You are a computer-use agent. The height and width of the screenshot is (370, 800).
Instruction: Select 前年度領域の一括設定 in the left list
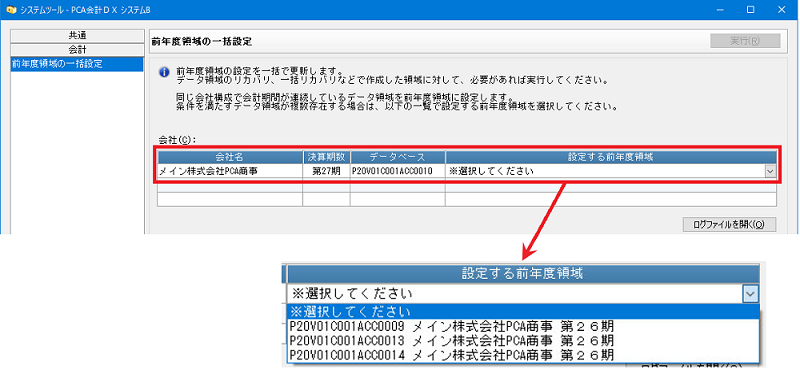coord(78,64)
